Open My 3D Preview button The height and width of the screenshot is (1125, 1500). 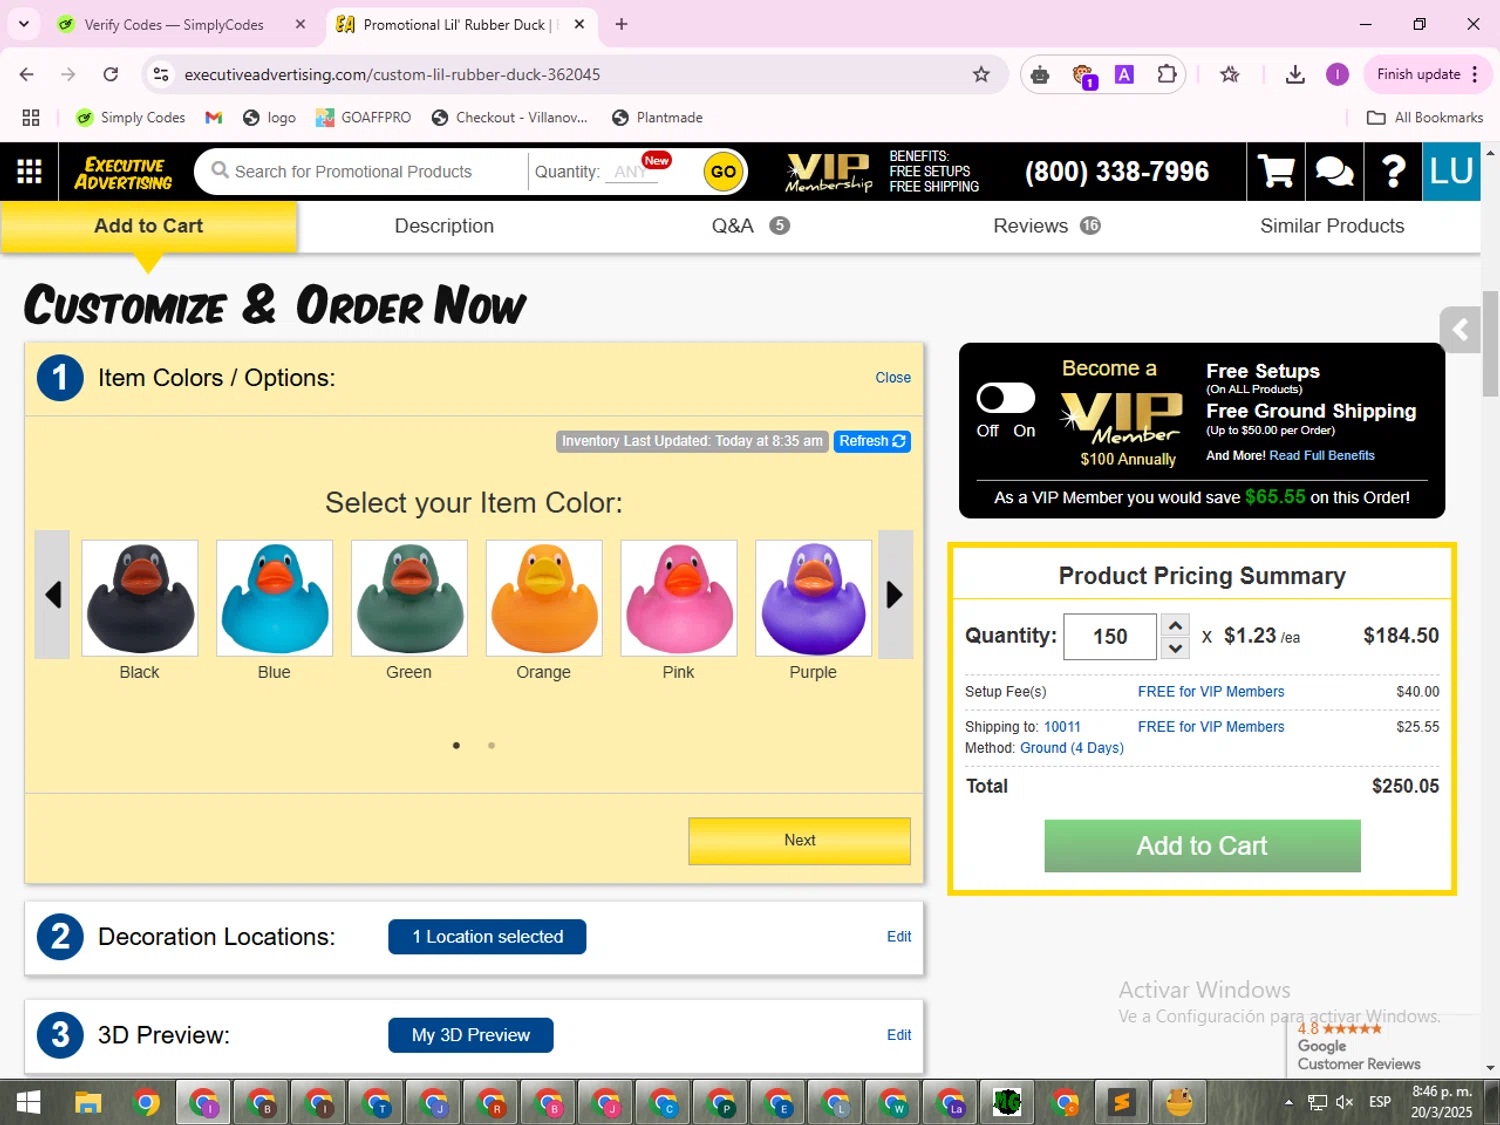coord(471,1035)
